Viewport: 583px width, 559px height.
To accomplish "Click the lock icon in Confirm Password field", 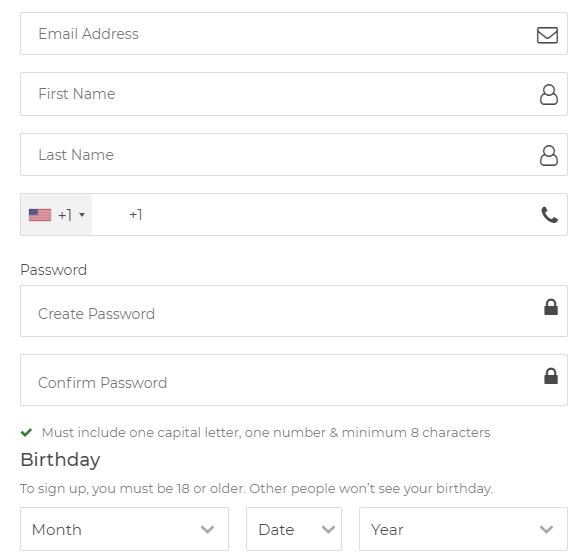I will [551, 376].
